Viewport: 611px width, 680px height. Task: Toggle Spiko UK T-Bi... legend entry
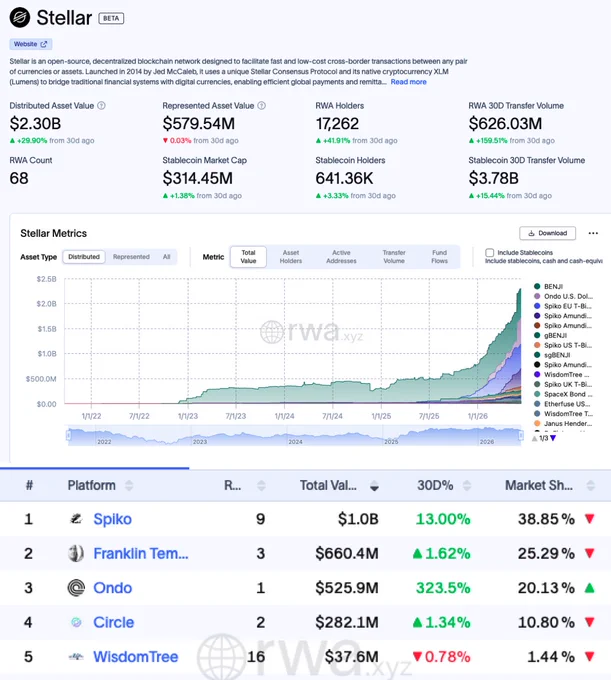coord(563,384)
